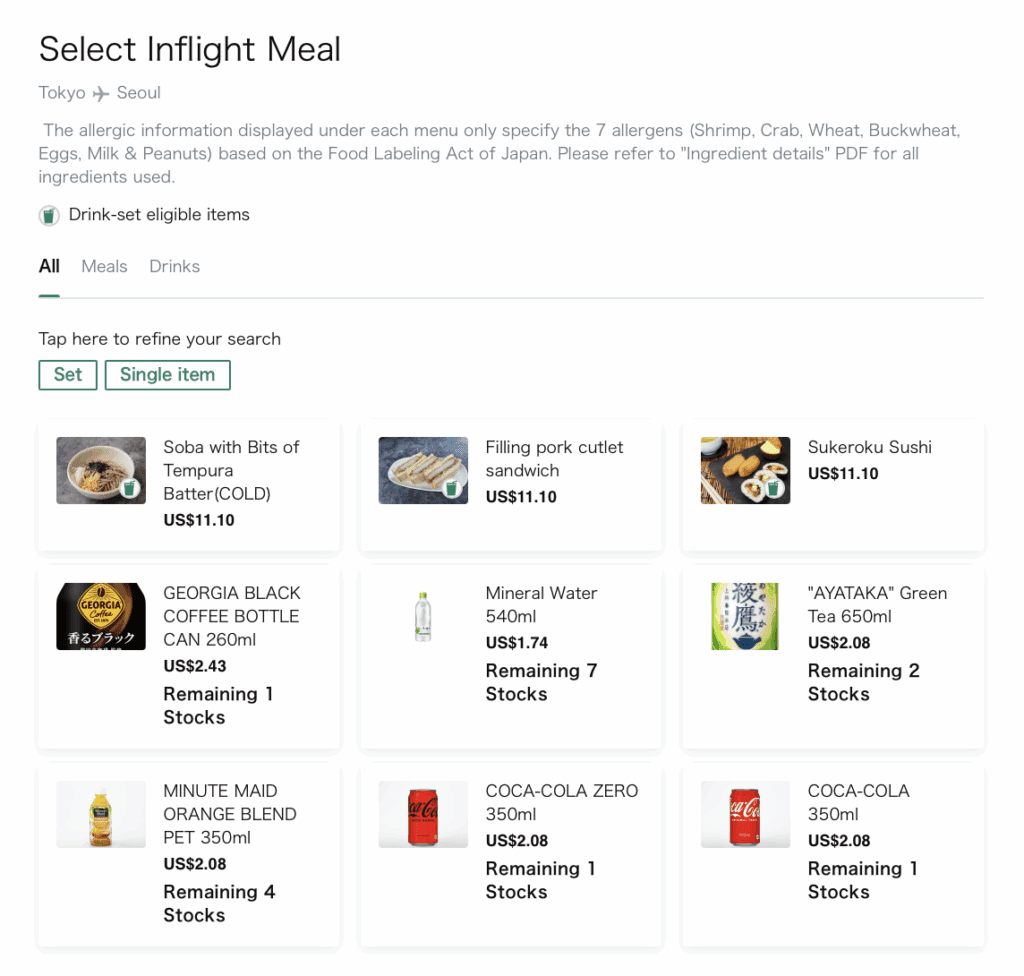This screenshot has height=976, width=1024.
Task: Select Soba with Bits of Tempura Batter
Action: click(x=231, y=470)
